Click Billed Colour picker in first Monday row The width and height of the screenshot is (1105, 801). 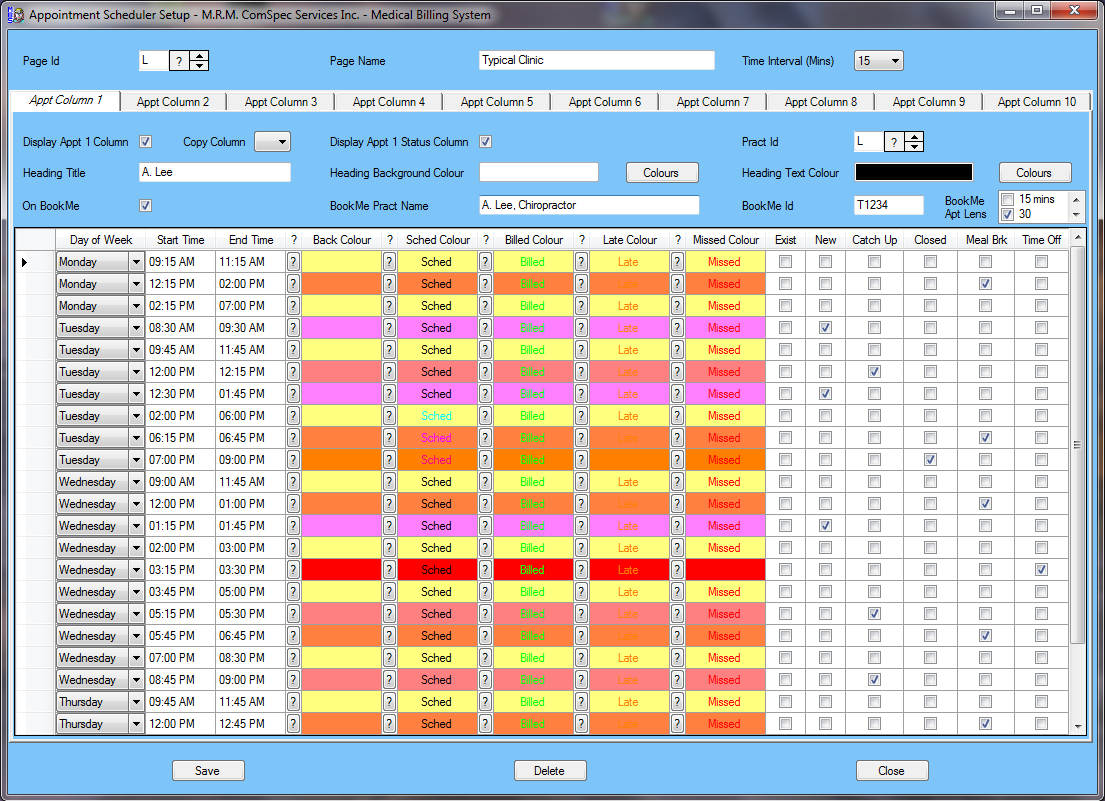(x=486, y=262)
